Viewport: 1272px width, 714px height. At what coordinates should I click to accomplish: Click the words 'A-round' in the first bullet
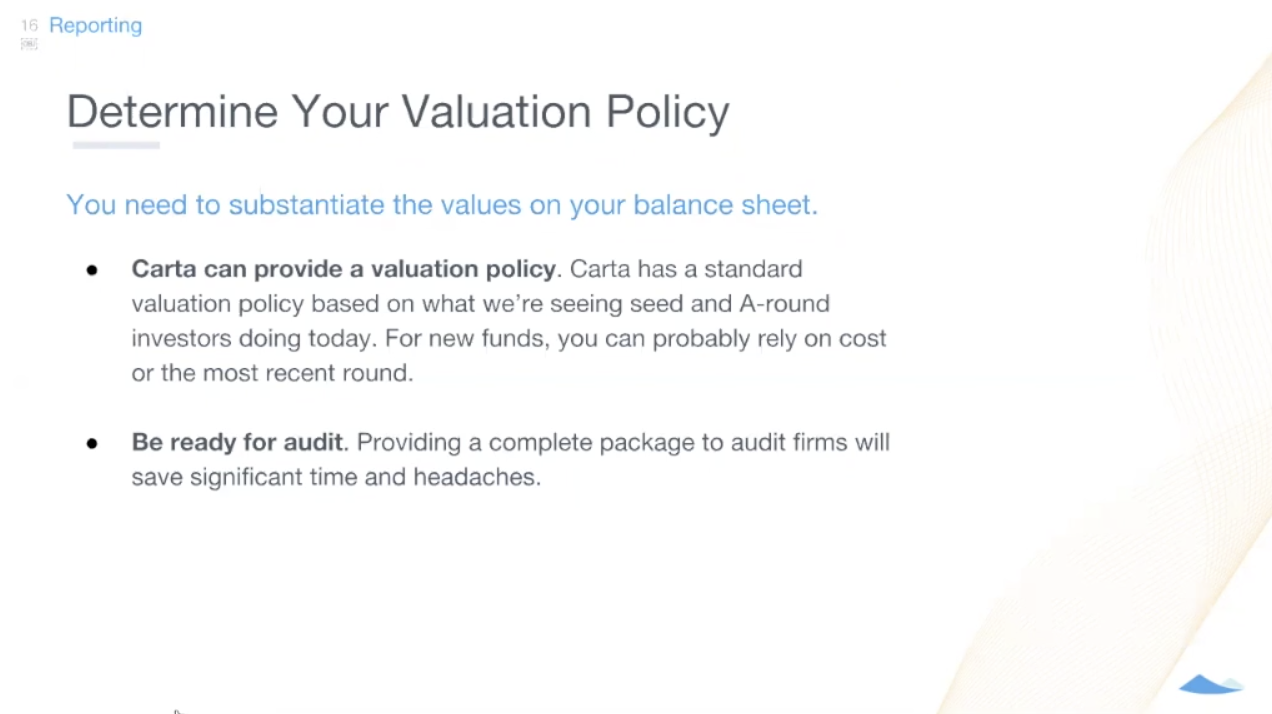click(x=783, y=303)
